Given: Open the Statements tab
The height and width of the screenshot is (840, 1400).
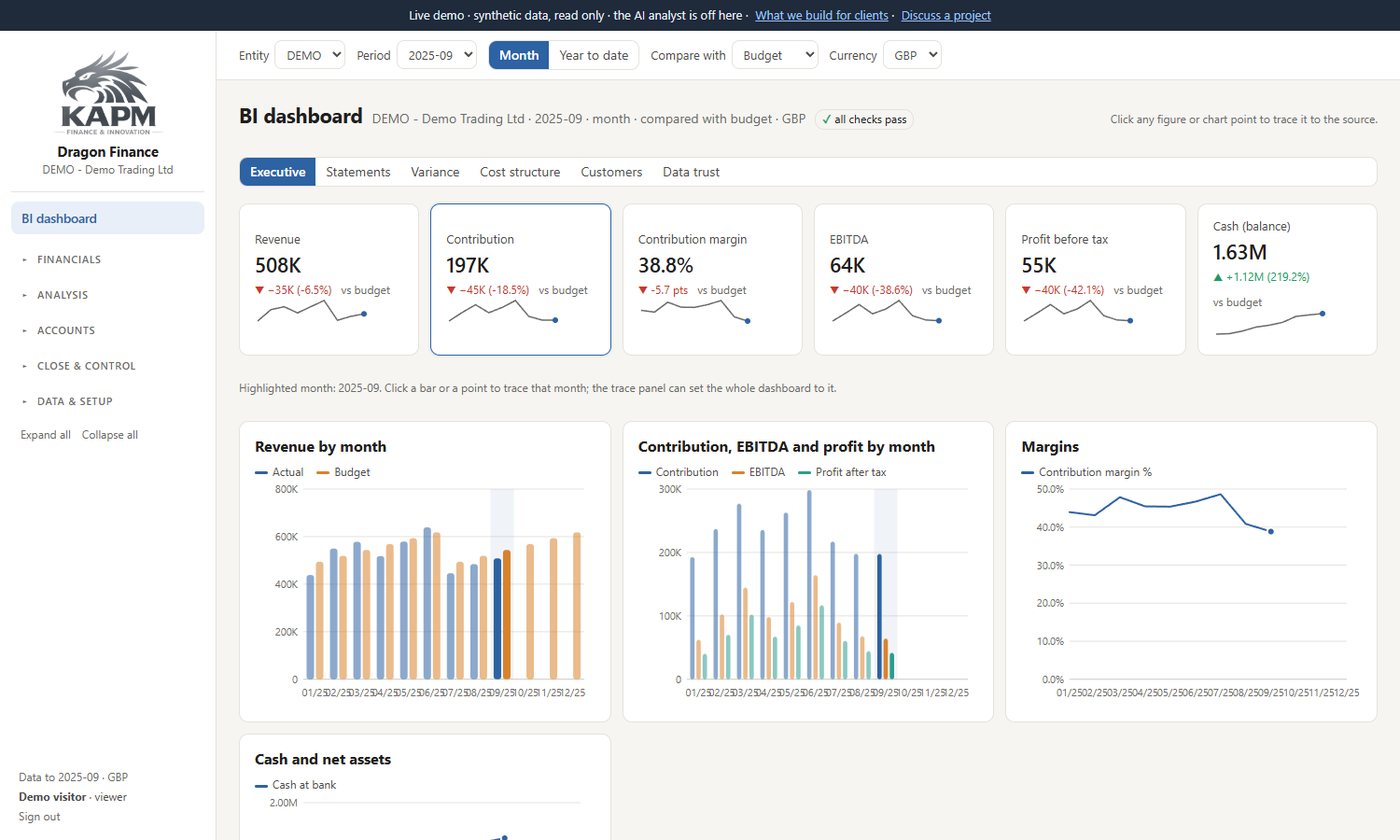Looking at the screenshot, I should coord(358,172).
